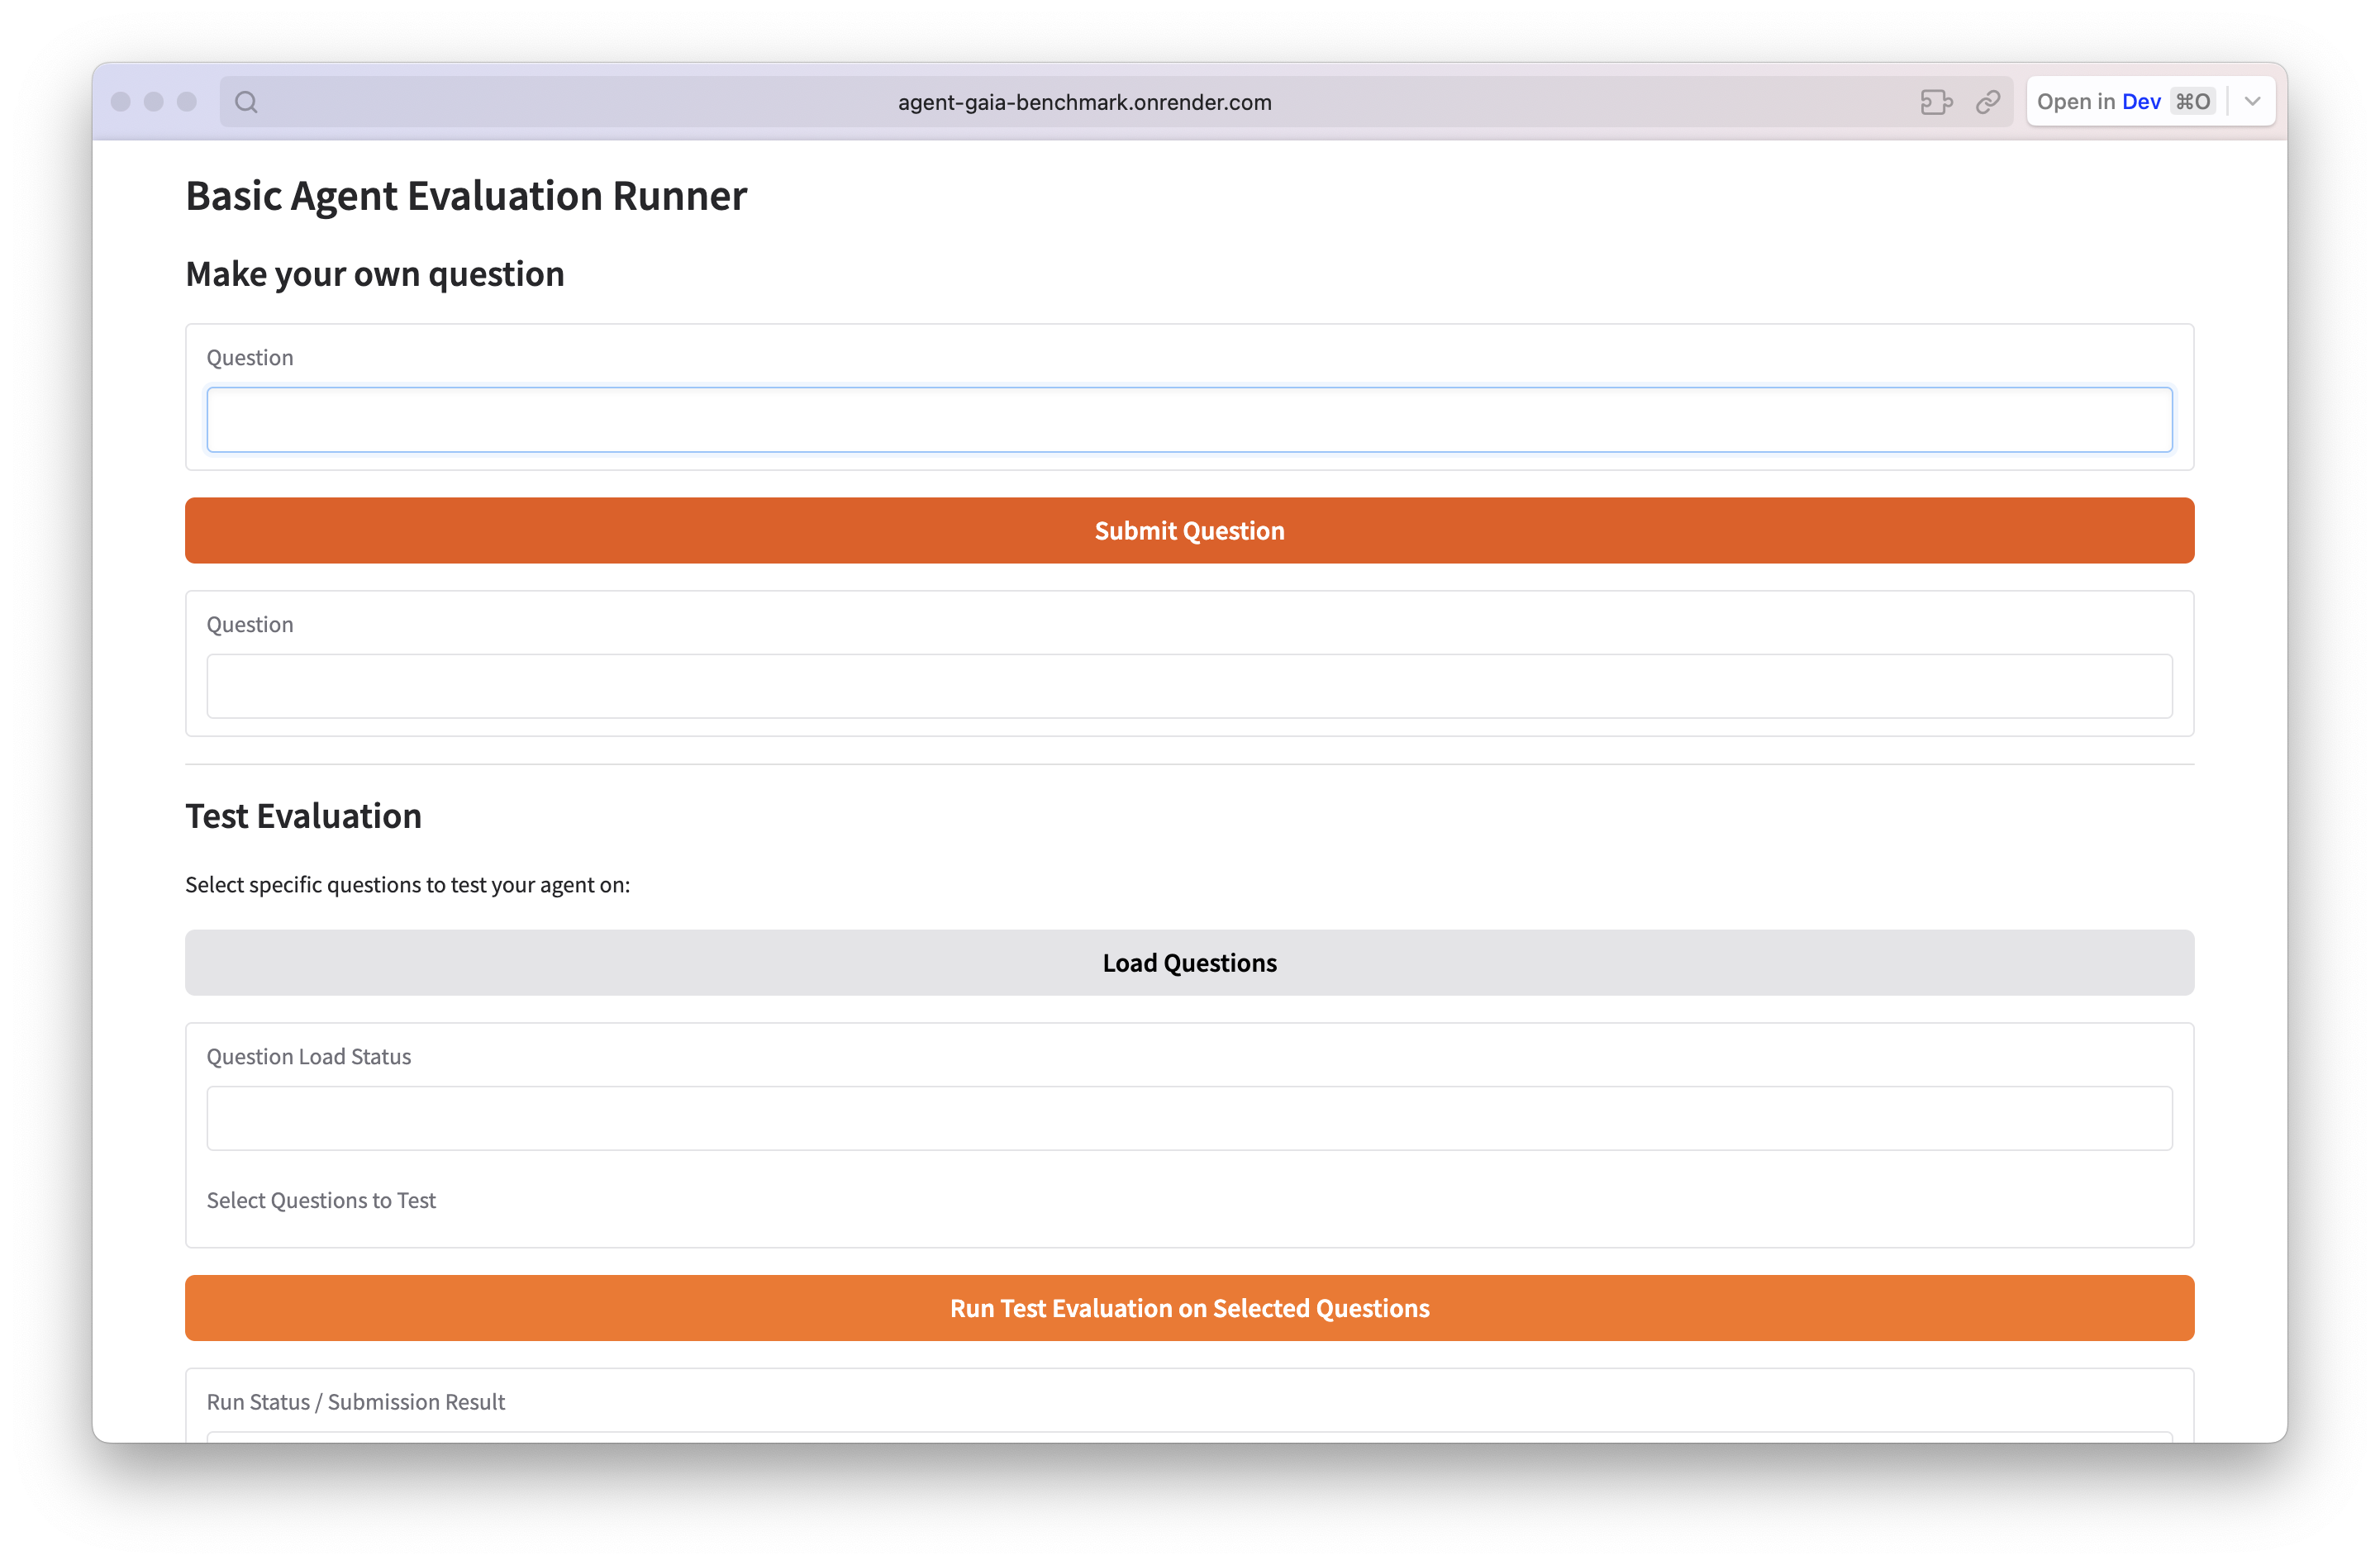Expand the chevron next to Open in Dev
2380x1565 pixels.
point(2252,102)
